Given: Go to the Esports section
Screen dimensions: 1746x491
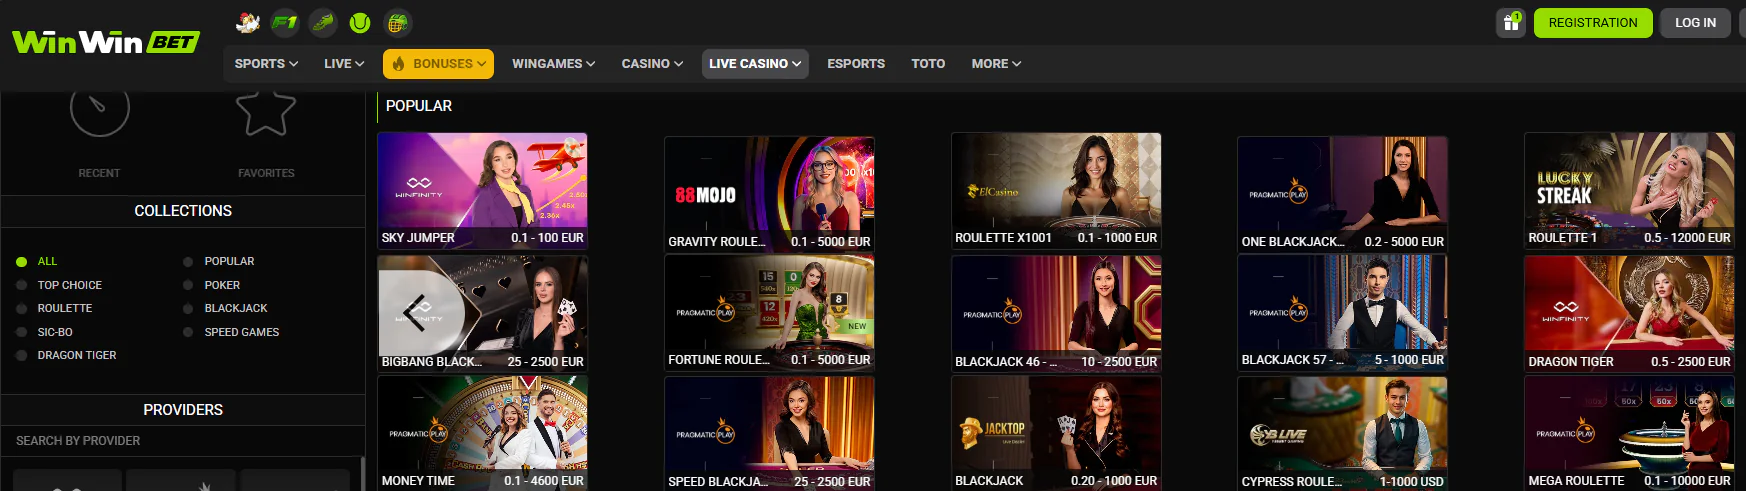Looking at the screenshot, I should (856, 64).
